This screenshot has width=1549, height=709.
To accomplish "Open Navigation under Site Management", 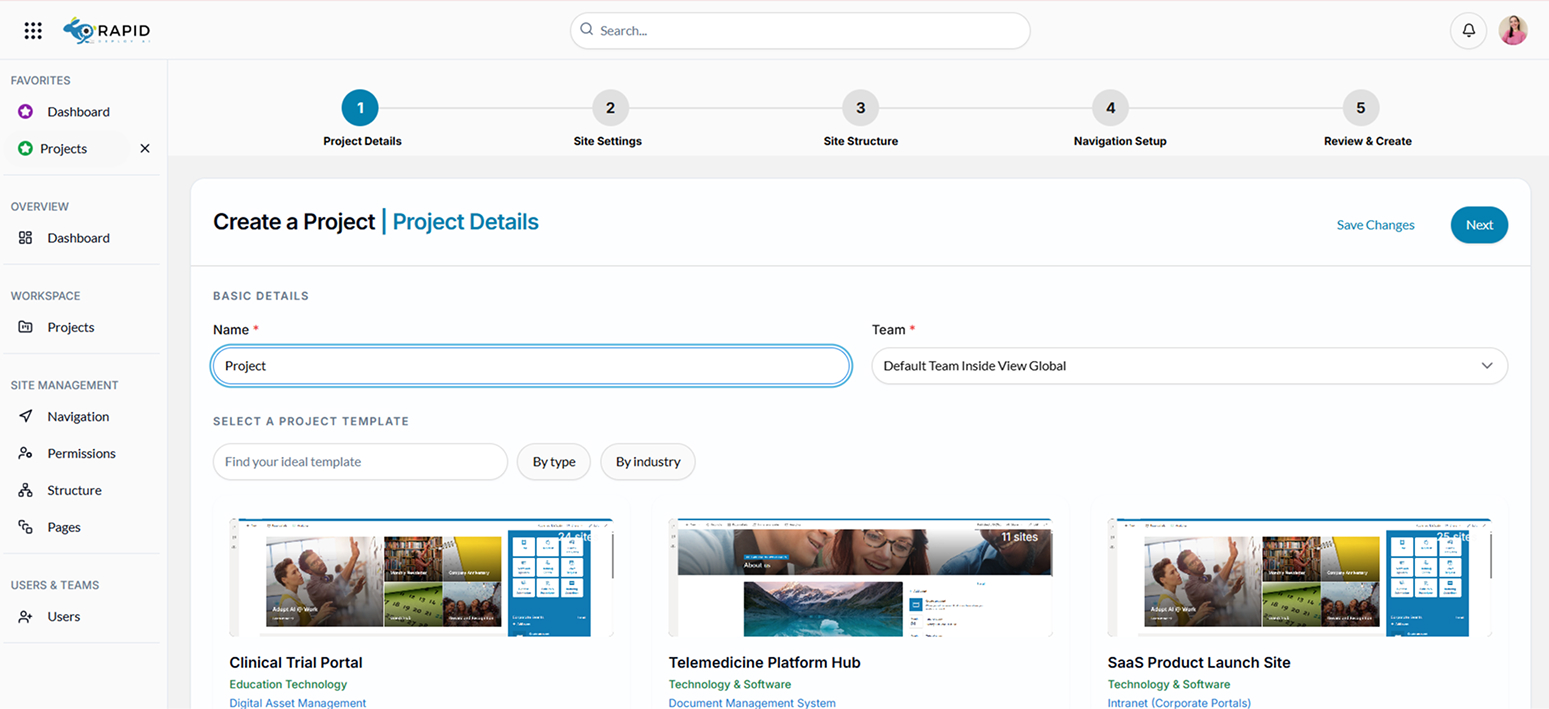I will [x=78, y=416].
